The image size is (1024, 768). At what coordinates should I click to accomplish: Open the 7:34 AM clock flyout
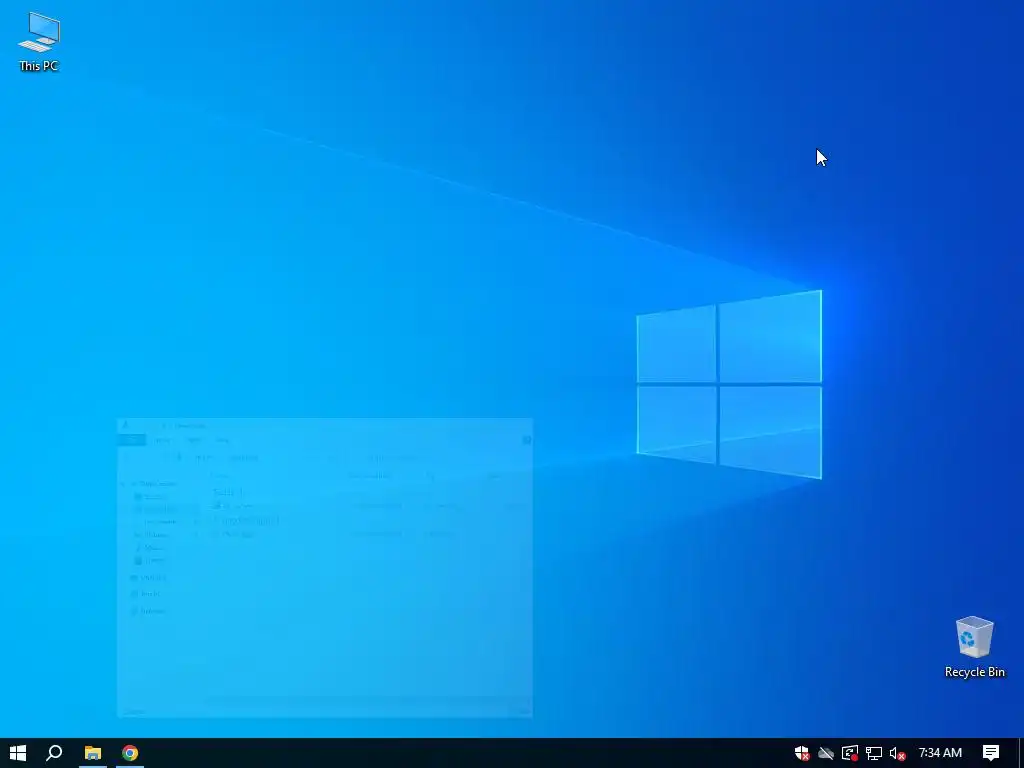point(940,753)
